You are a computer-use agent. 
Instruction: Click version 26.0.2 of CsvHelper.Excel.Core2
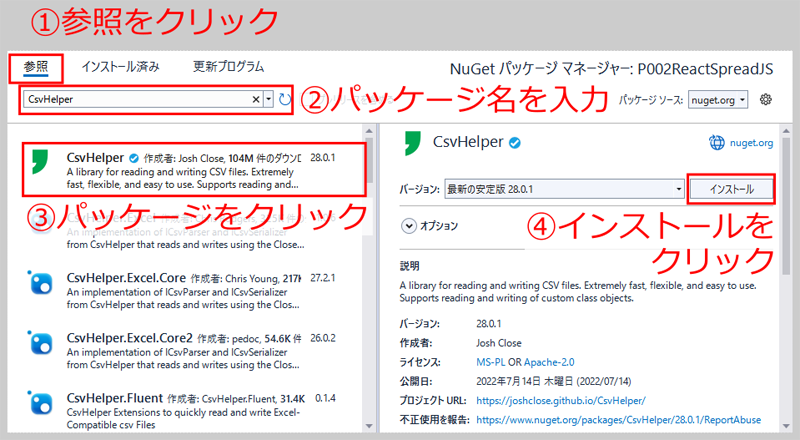point(322,338)
